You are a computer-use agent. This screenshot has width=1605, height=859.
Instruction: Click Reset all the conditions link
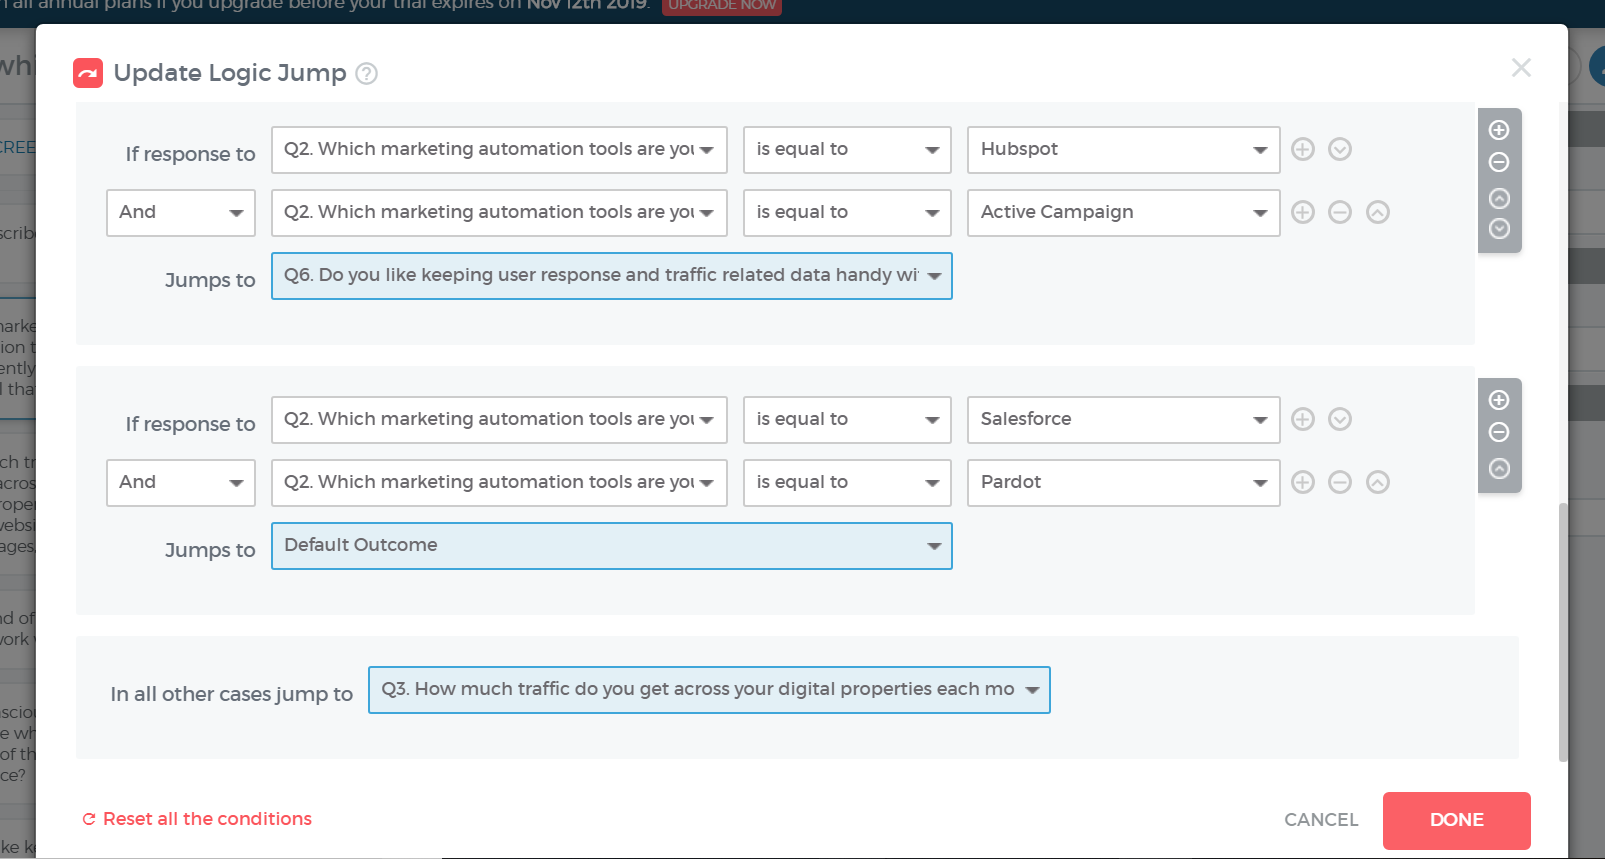pyautogui.click(x=197, y=819)
